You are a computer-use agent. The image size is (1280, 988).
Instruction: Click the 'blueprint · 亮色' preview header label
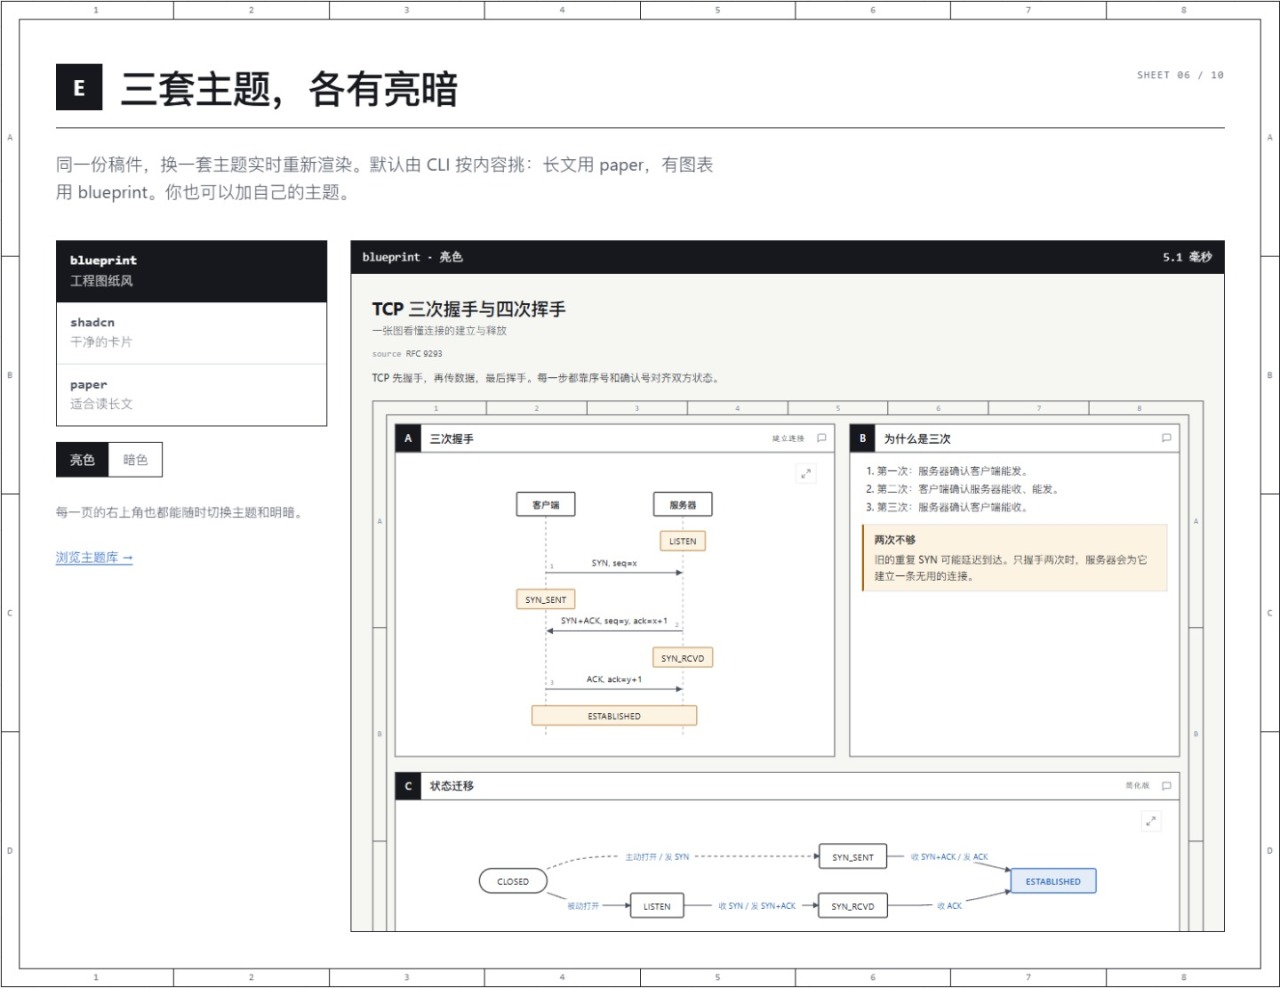pos(412,257)
